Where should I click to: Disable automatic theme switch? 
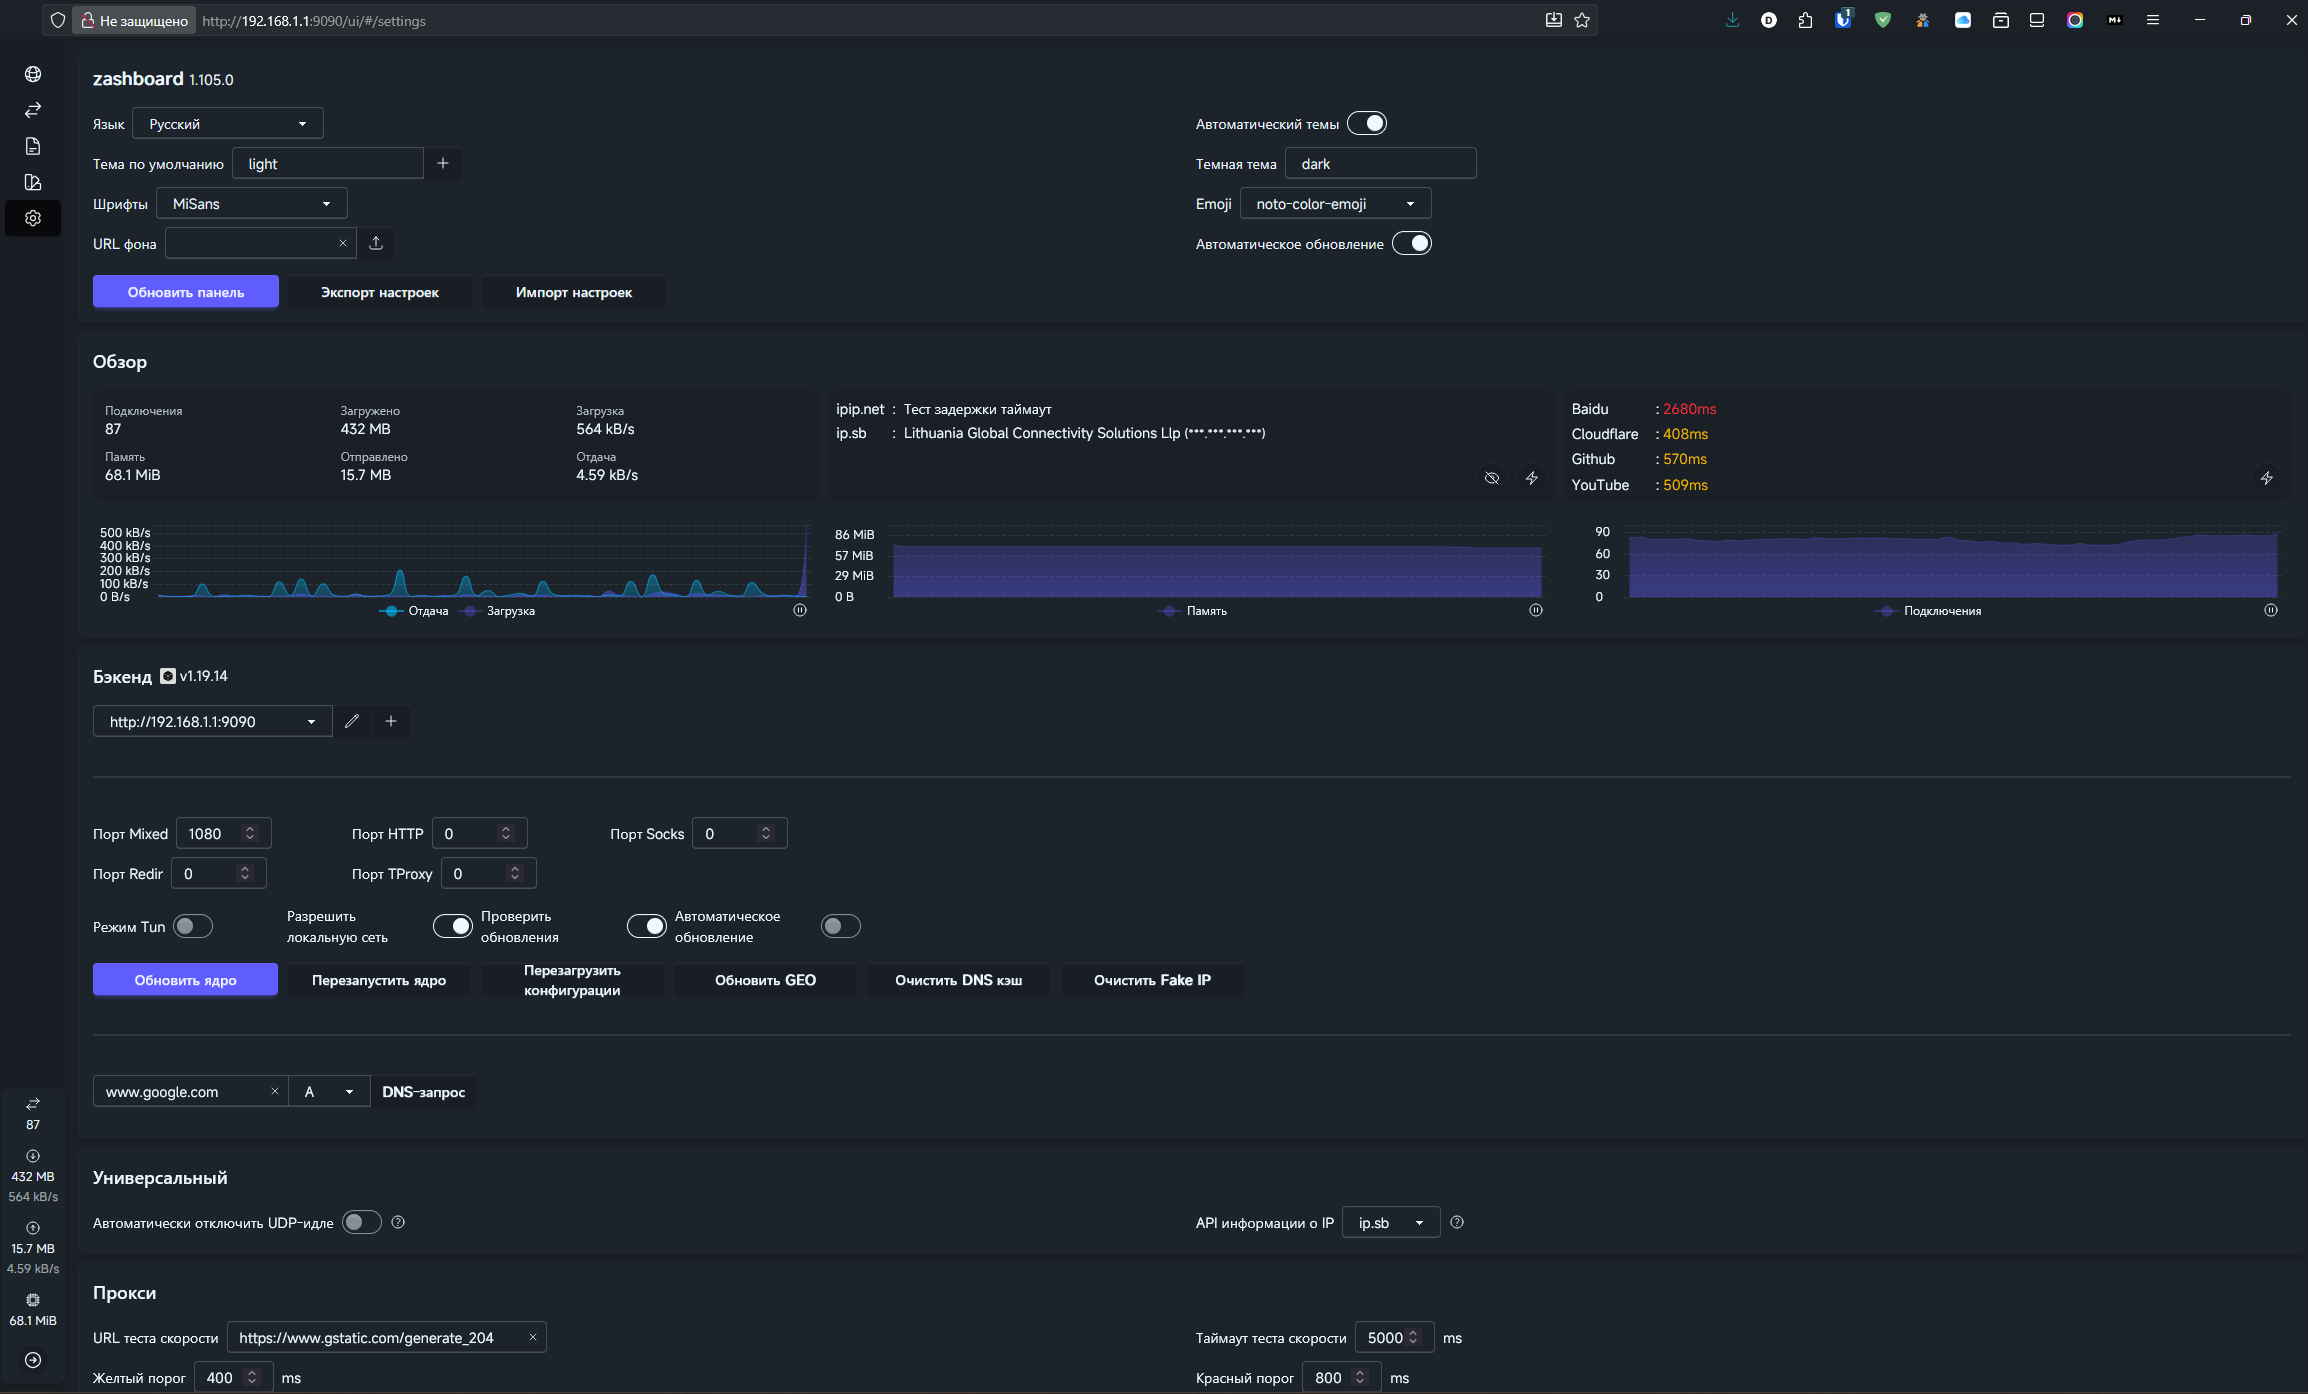pos(1366,123)
